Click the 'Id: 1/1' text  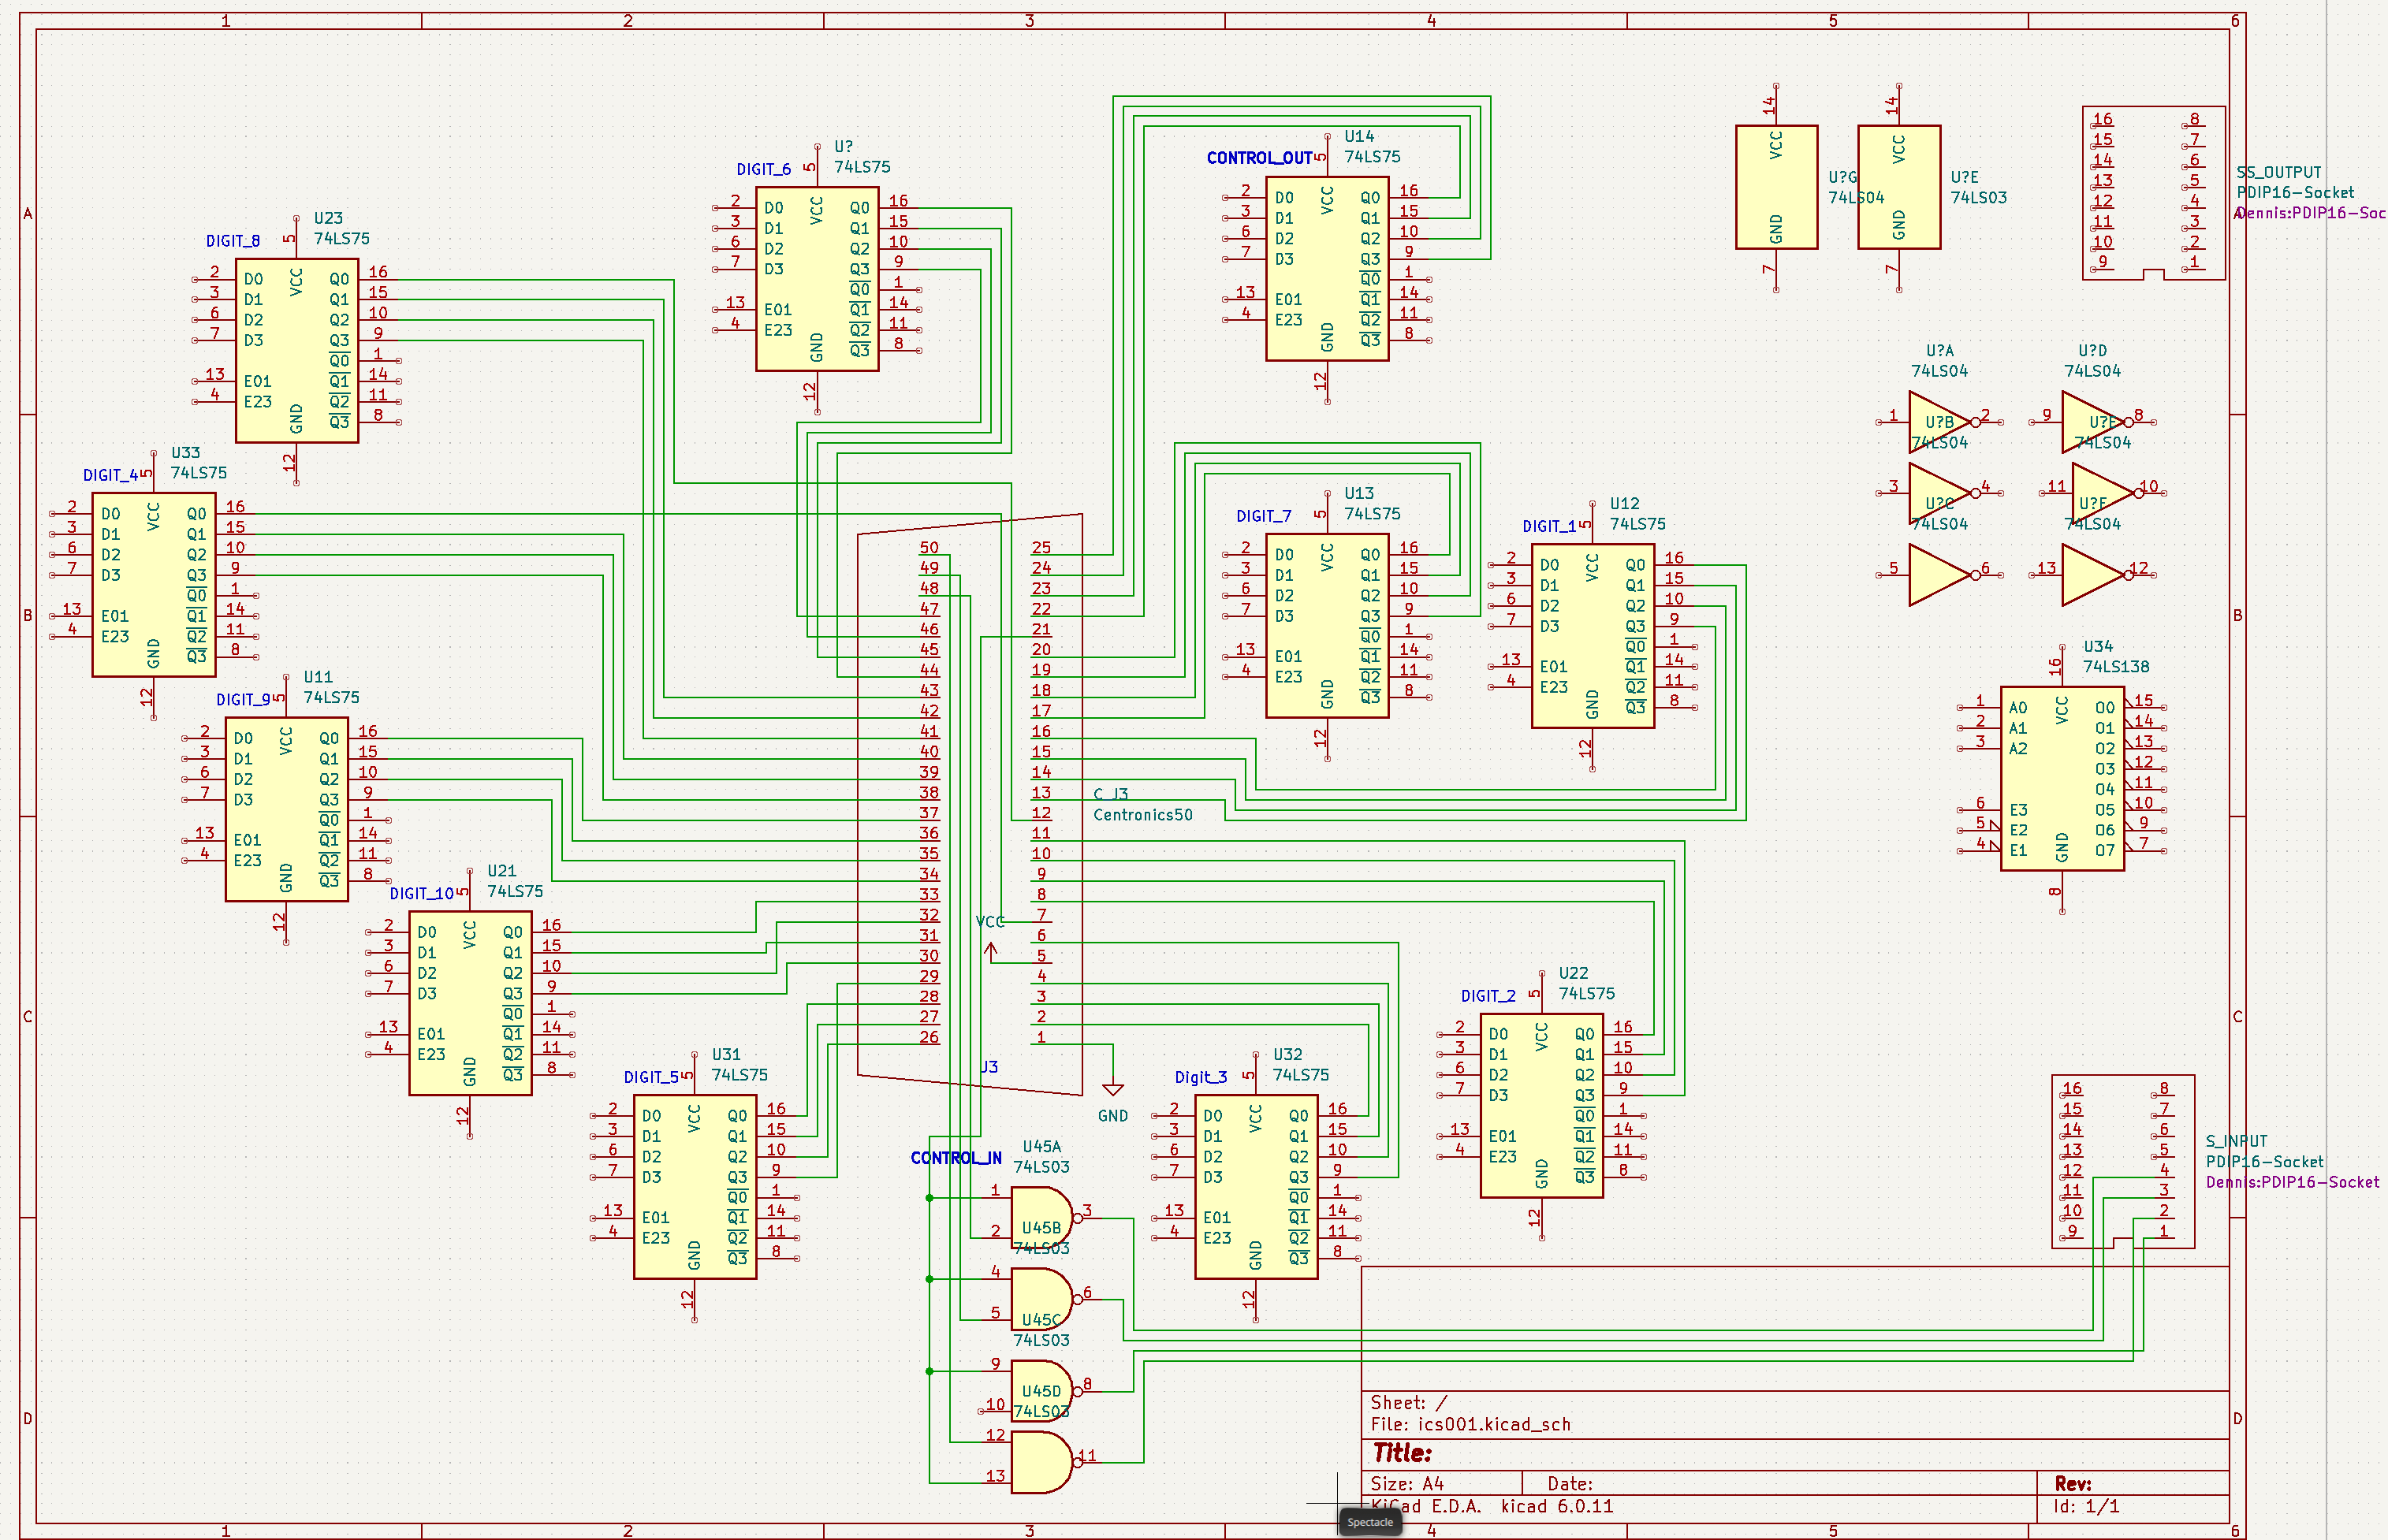click(x=2086, y=1506)
